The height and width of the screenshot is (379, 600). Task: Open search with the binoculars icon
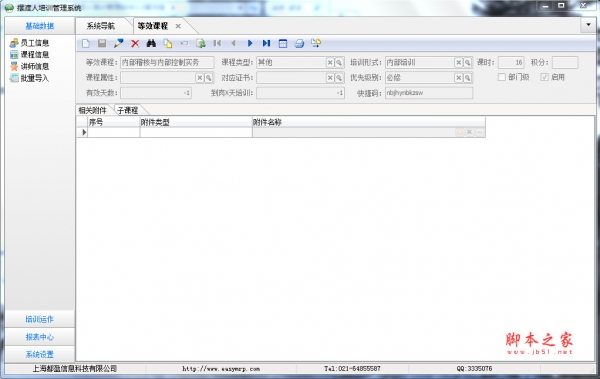[x=151, y=43]
